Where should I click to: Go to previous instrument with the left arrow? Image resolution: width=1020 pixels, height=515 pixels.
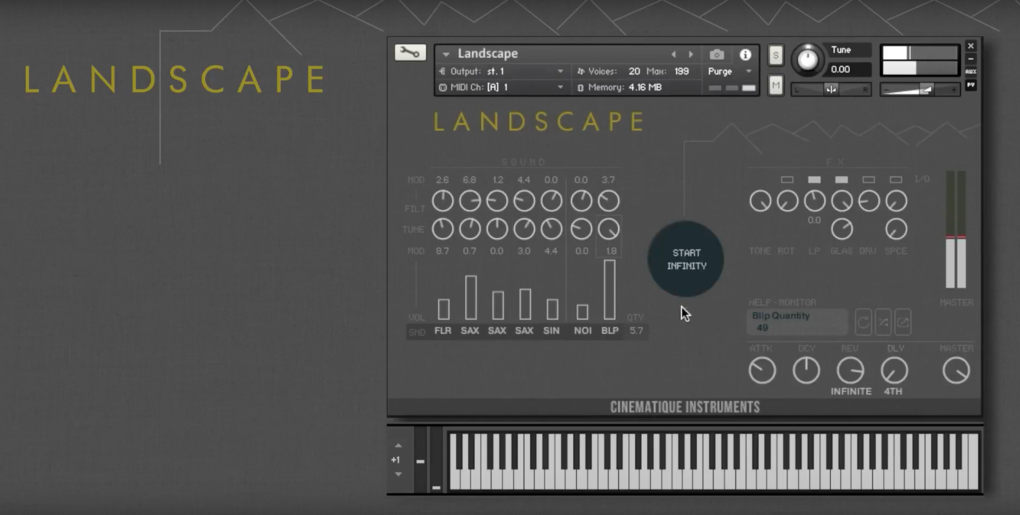(673, 55)
